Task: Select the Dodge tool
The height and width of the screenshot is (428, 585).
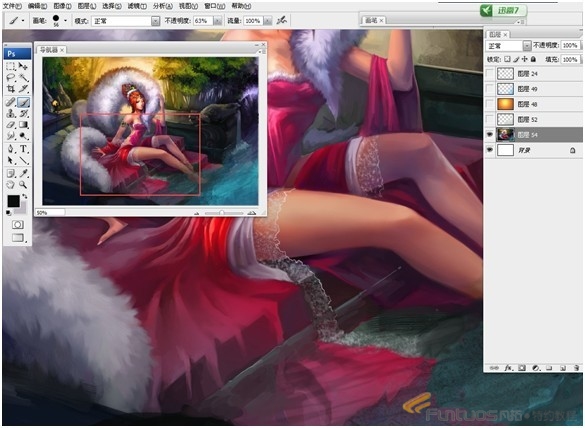Action: 24,136
